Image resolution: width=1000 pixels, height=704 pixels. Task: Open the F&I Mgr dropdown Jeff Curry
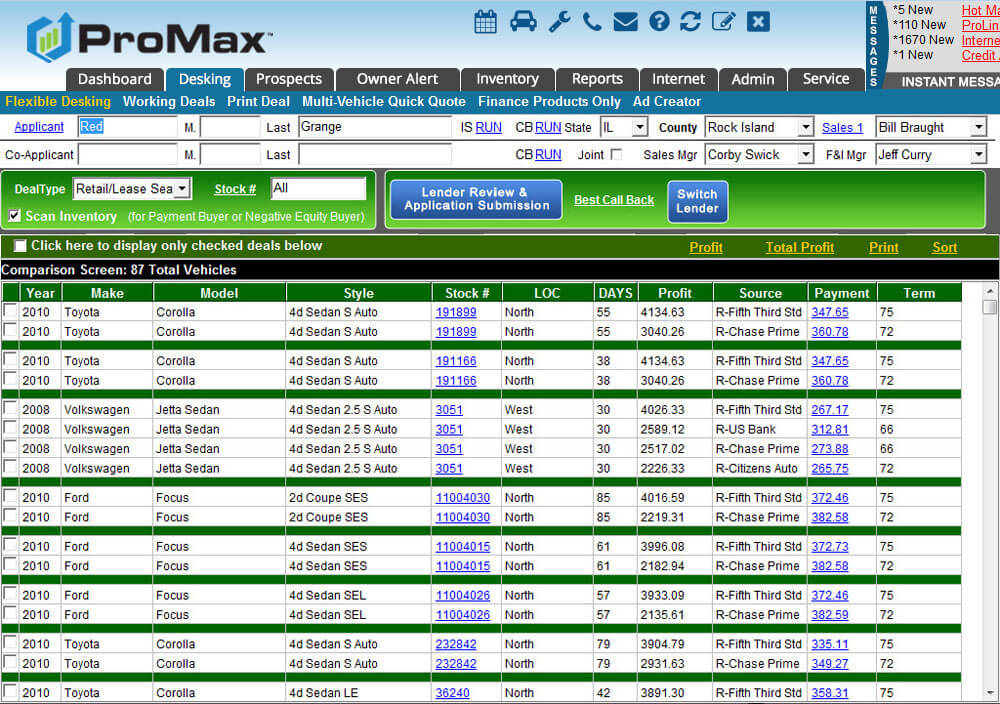(978, 154)
